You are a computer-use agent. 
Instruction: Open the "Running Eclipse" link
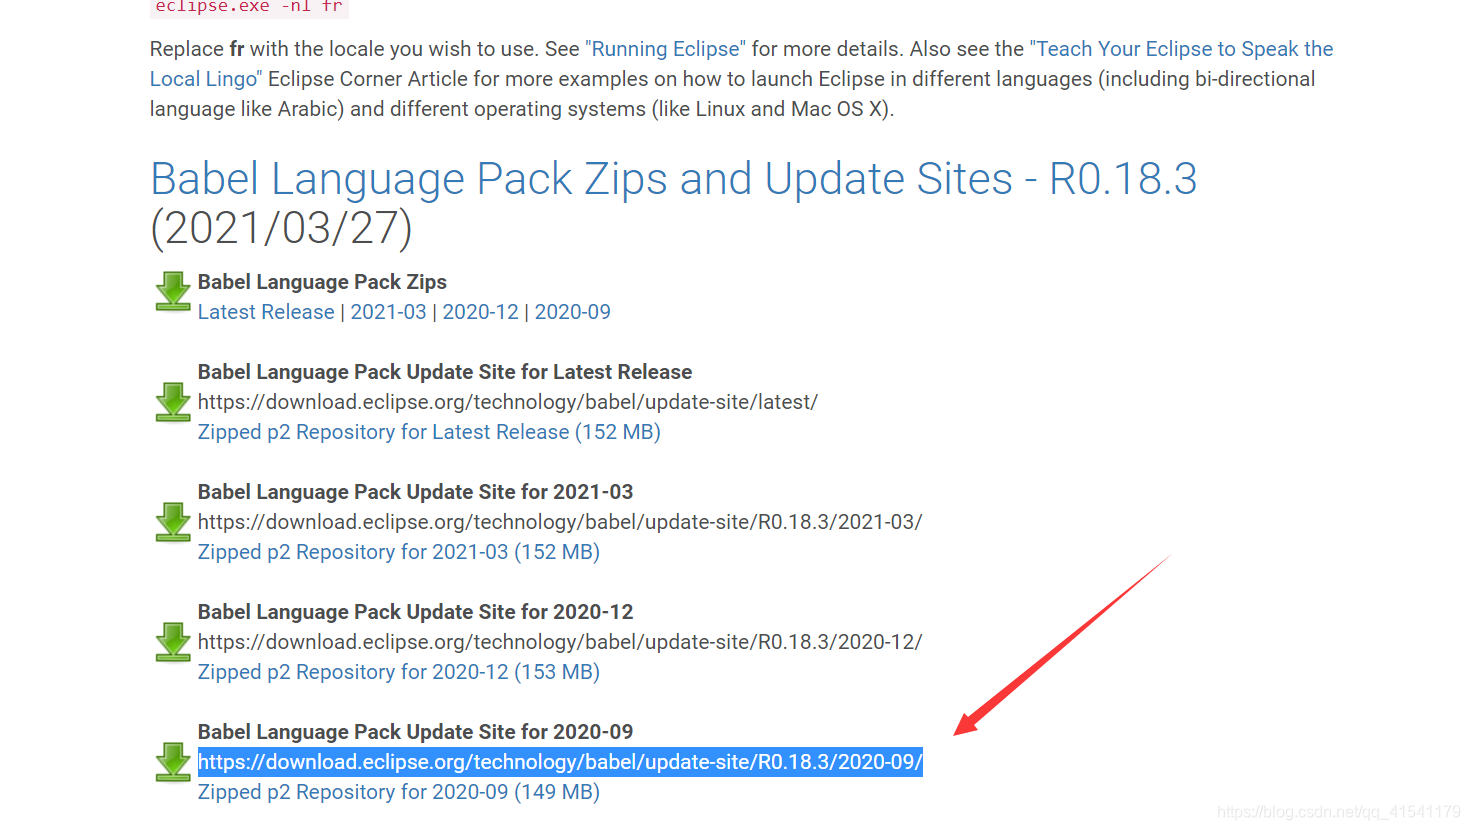coord(666,49)
